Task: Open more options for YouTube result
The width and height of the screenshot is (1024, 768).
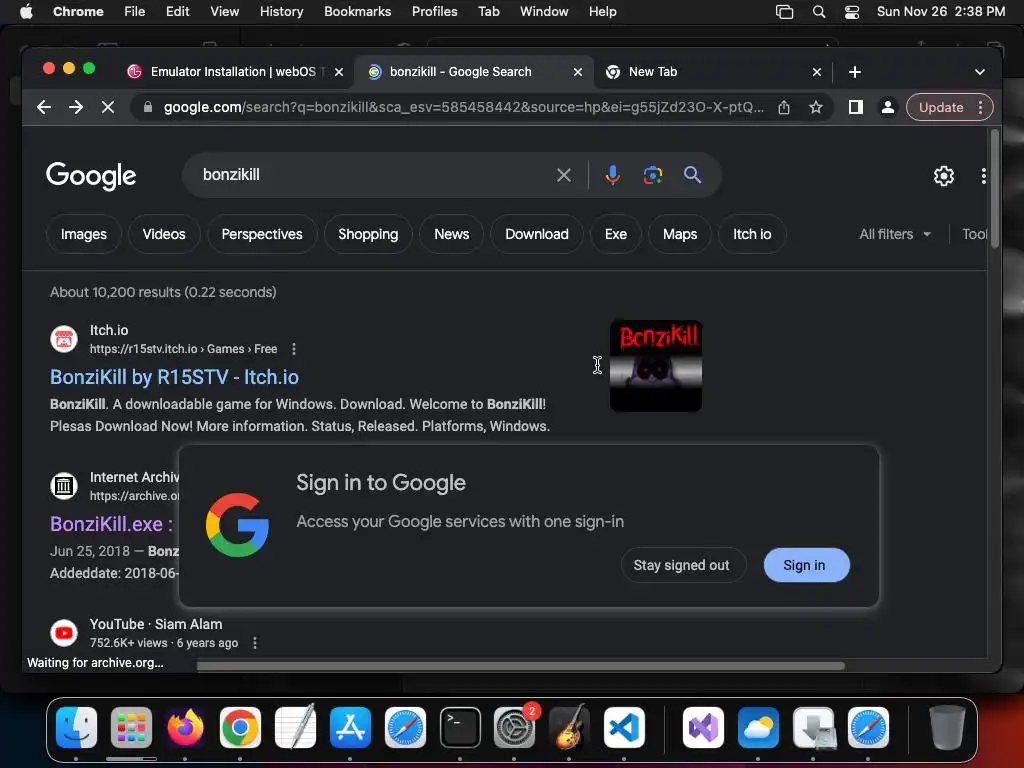Action: (x=255, y=643)
